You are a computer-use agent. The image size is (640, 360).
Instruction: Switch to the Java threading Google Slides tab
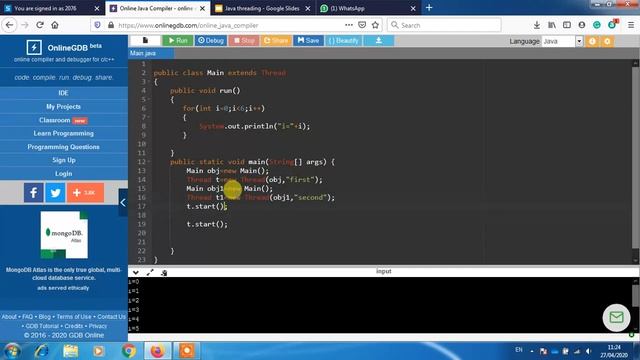[x=262, y=8]
